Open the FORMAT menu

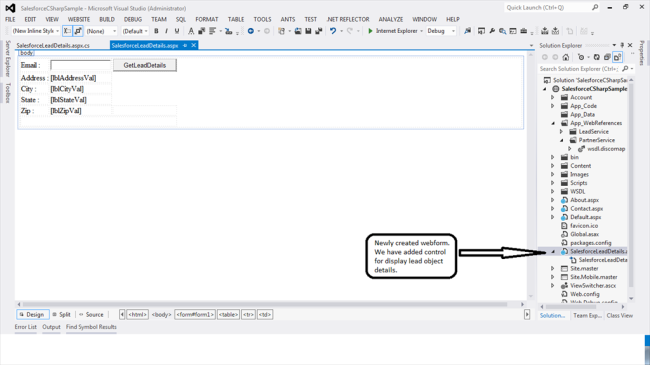pos(206,19)
